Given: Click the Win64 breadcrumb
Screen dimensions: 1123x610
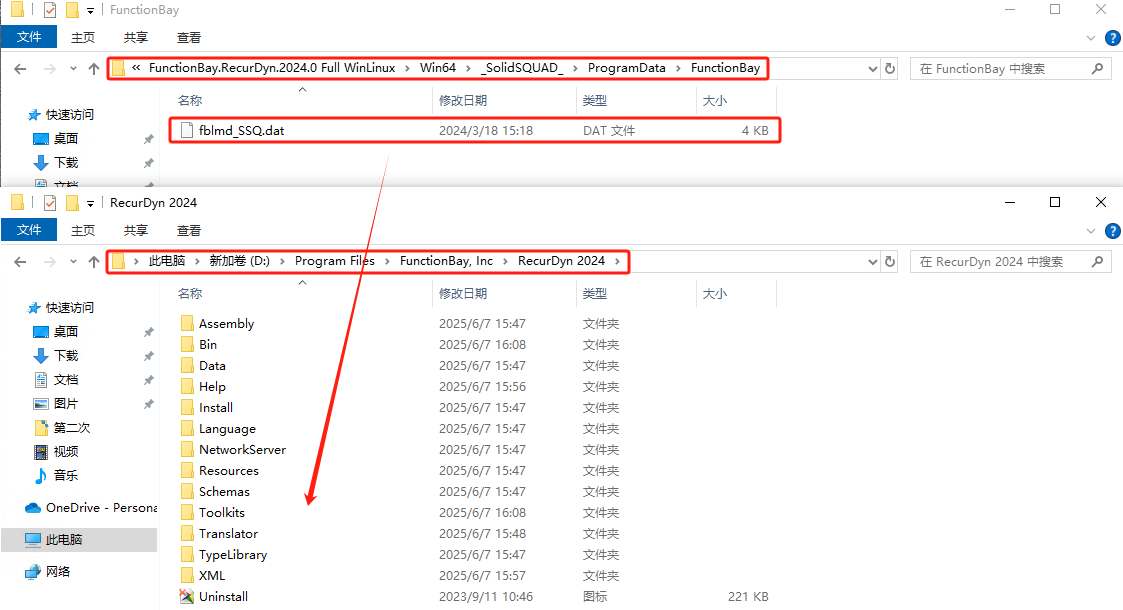Looking at the screenshot, I should [x=438, y=68].
